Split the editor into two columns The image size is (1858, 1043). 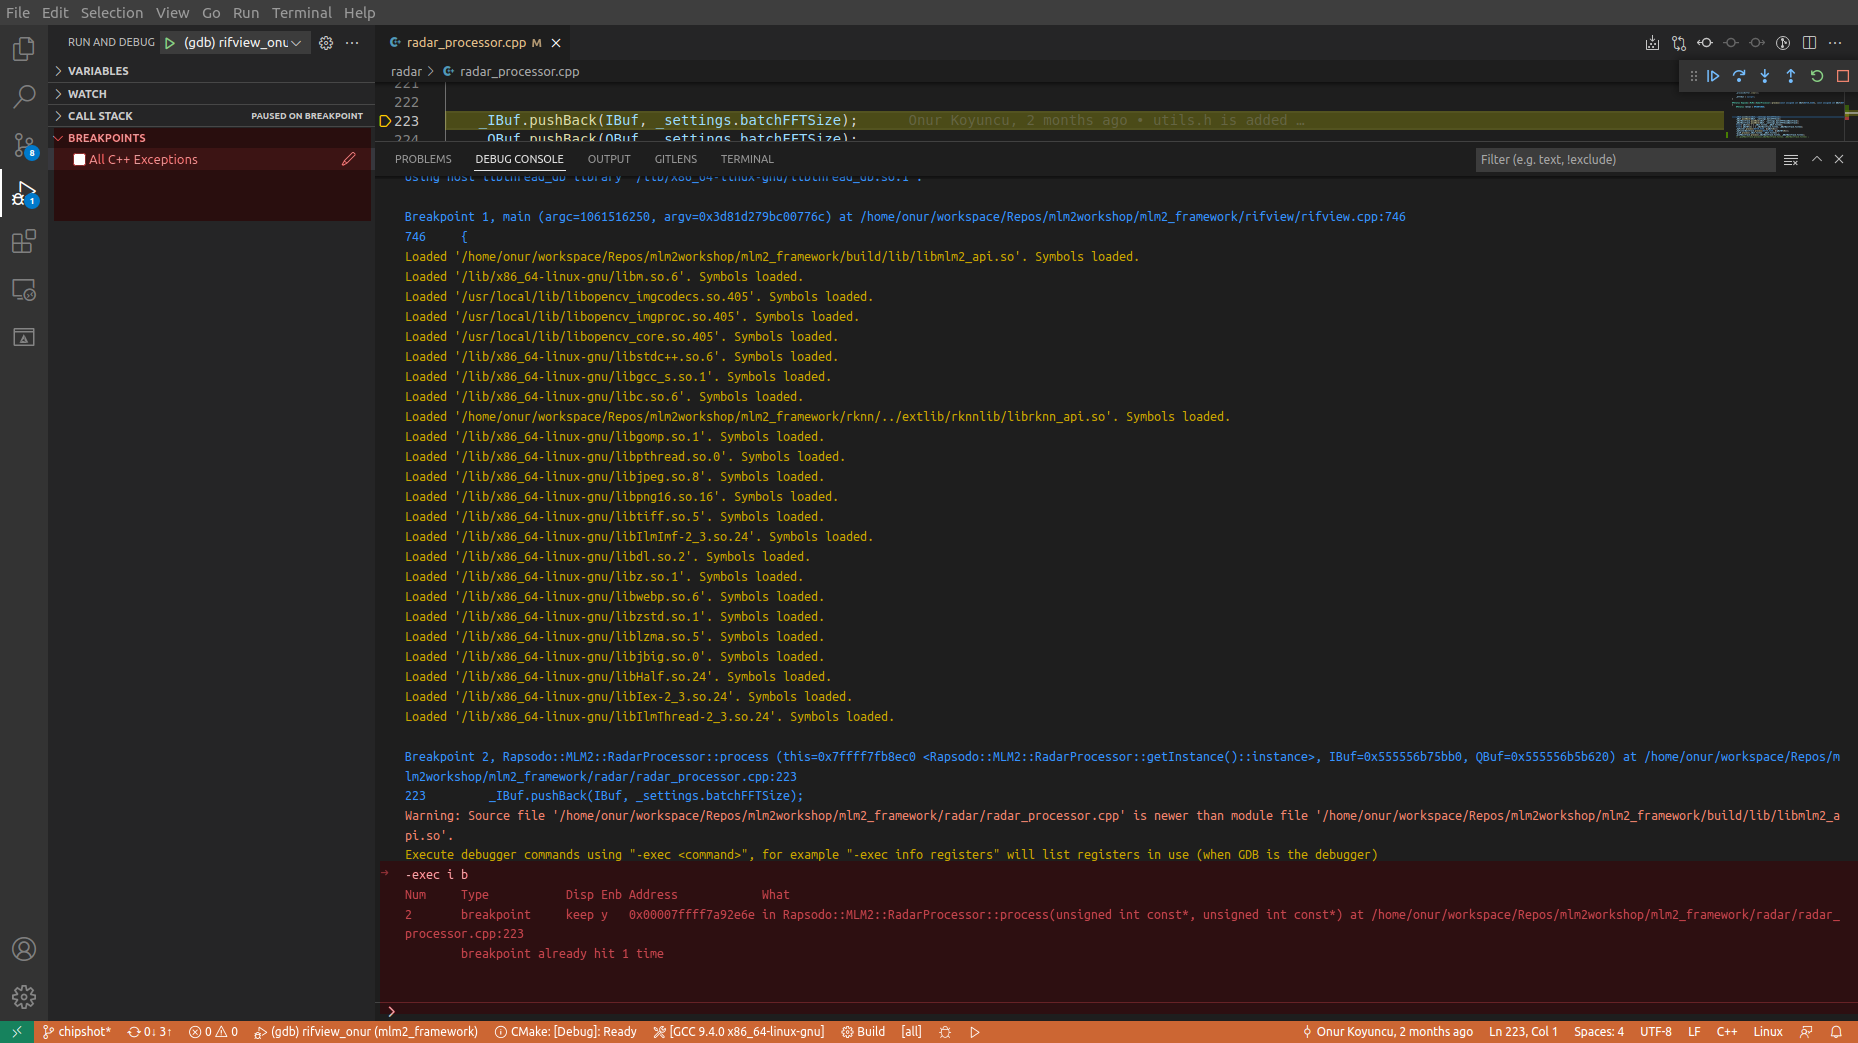coord(1809,43)
